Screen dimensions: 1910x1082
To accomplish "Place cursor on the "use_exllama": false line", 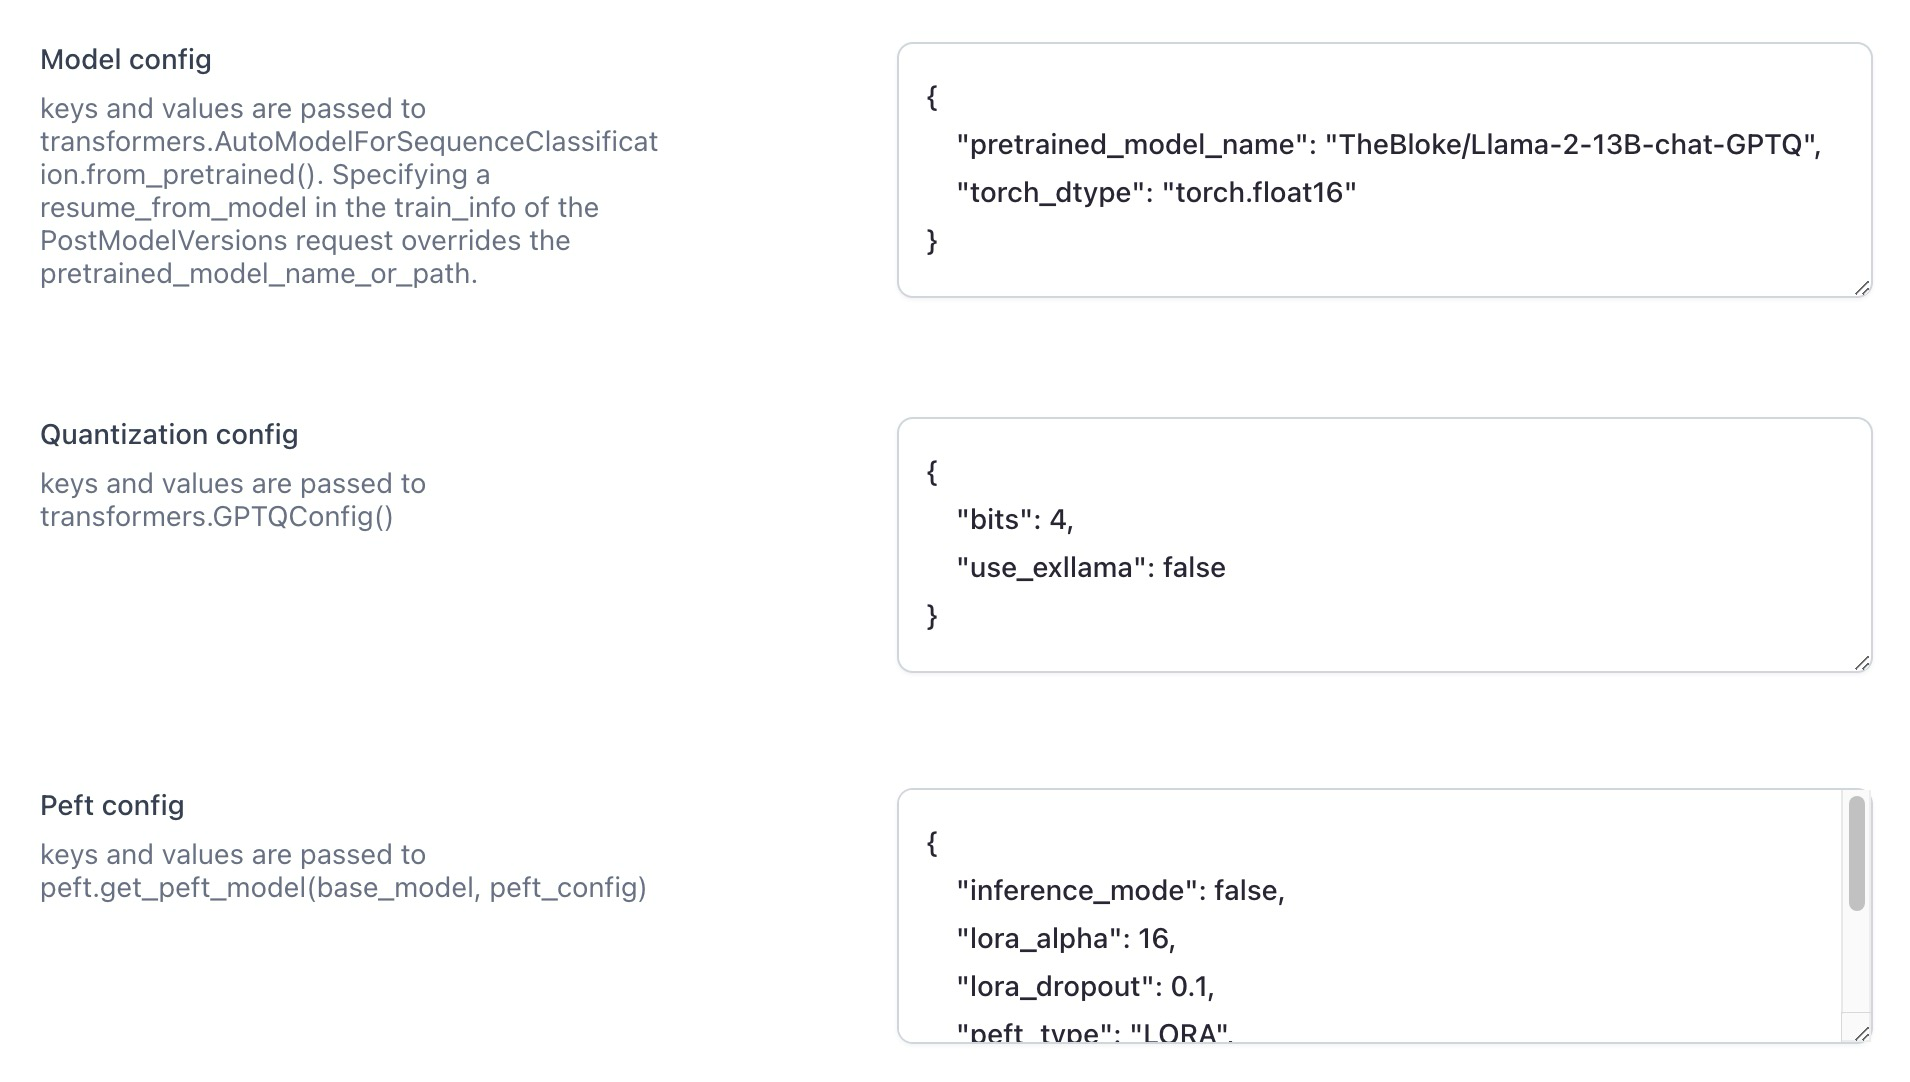I will point(1090,568).
